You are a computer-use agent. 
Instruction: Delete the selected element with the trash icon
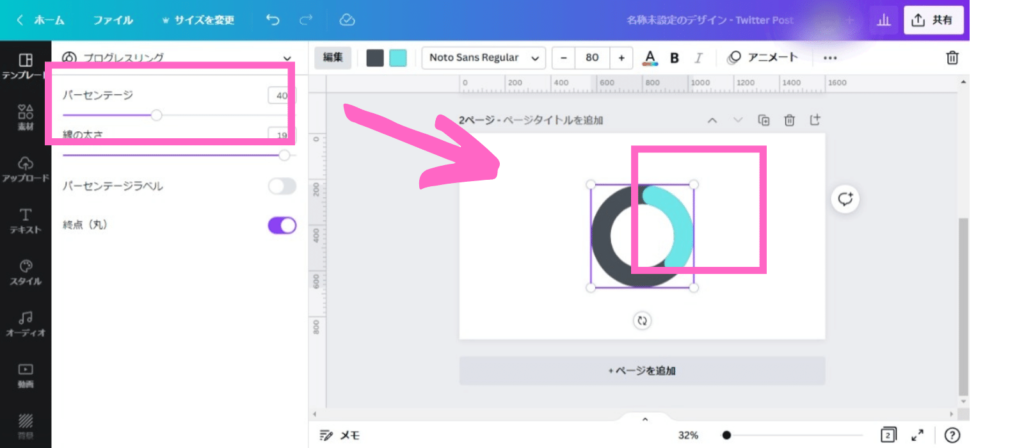(x=953, y=57)
